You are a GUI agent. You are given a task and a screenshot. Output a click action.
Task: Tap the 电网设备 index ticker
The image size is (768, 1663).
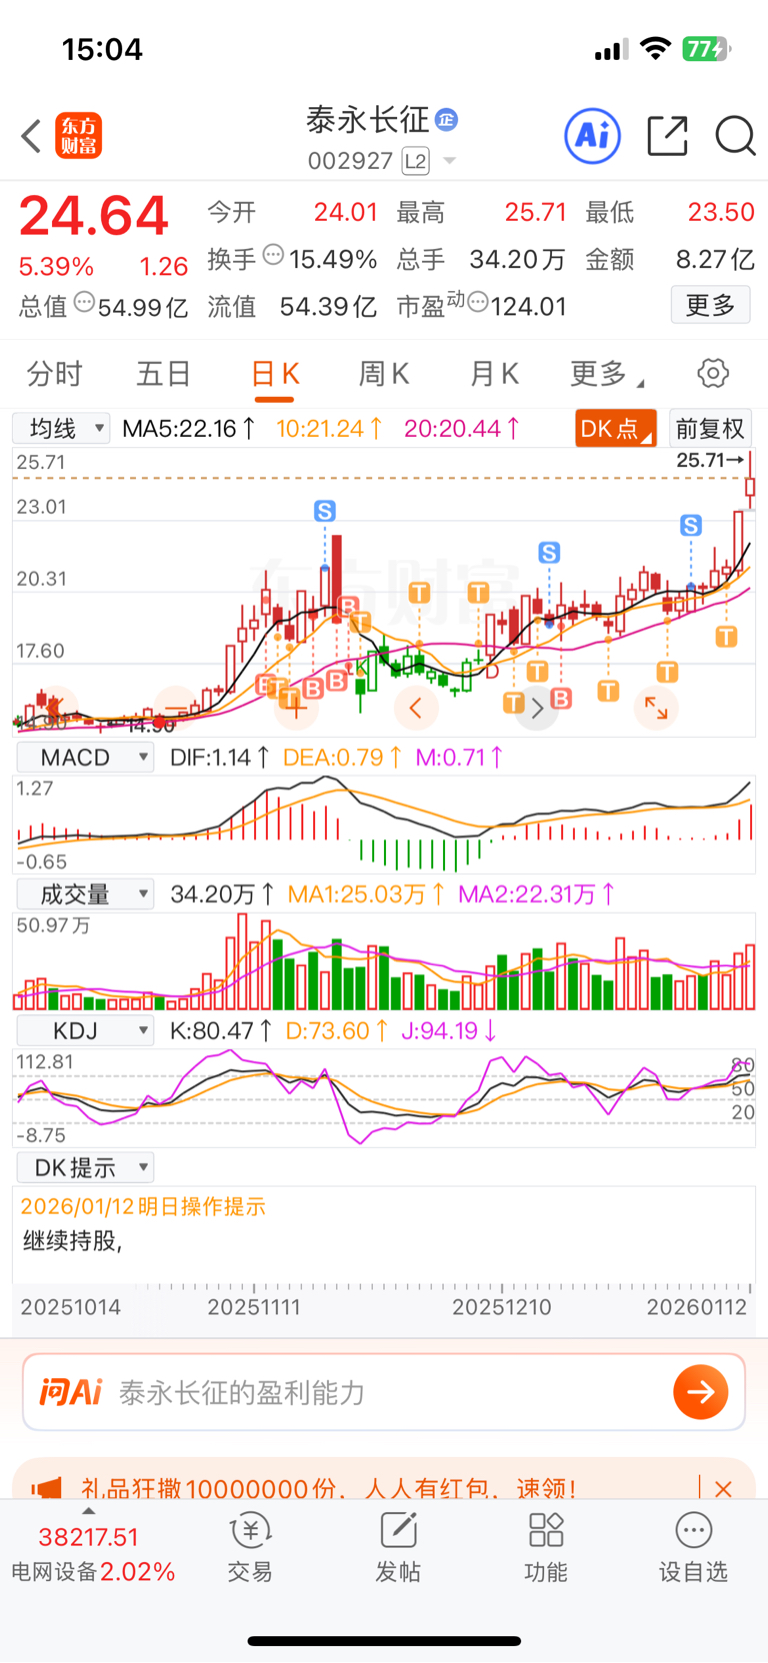pyautogui.click(x=93, y=1554)
